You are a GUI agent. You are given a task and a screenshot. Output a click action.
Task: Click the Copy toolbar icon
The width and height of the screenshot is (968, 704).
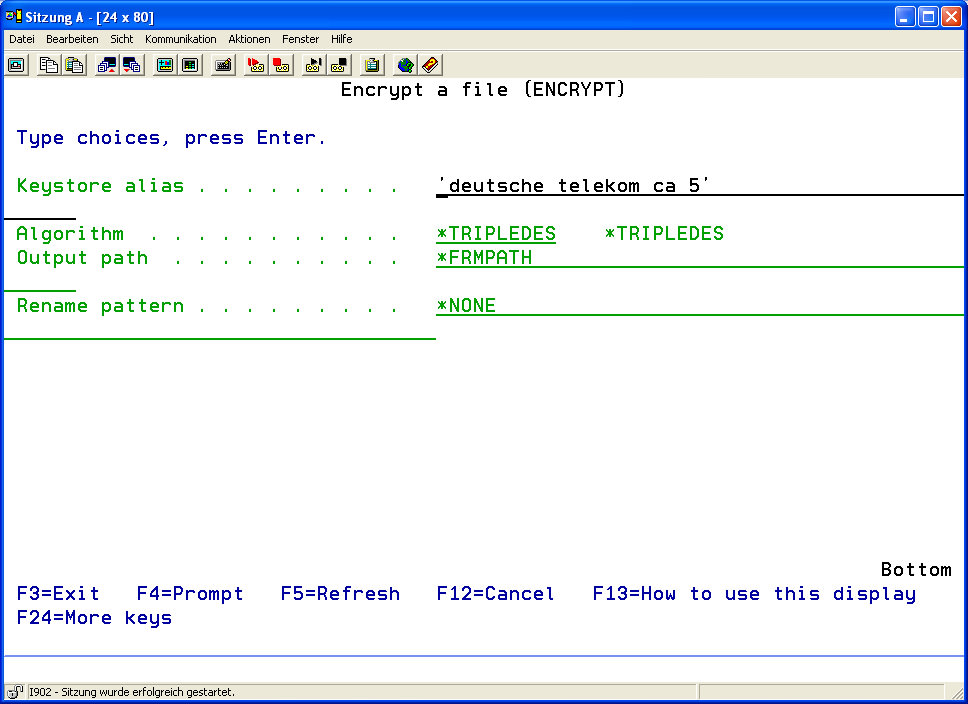49,65
